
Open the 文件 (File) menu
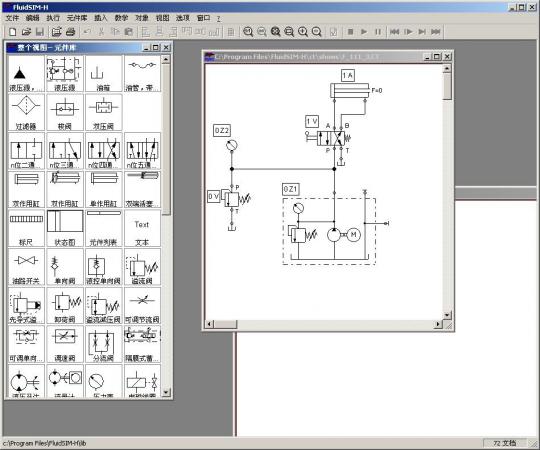pos(12,18)
